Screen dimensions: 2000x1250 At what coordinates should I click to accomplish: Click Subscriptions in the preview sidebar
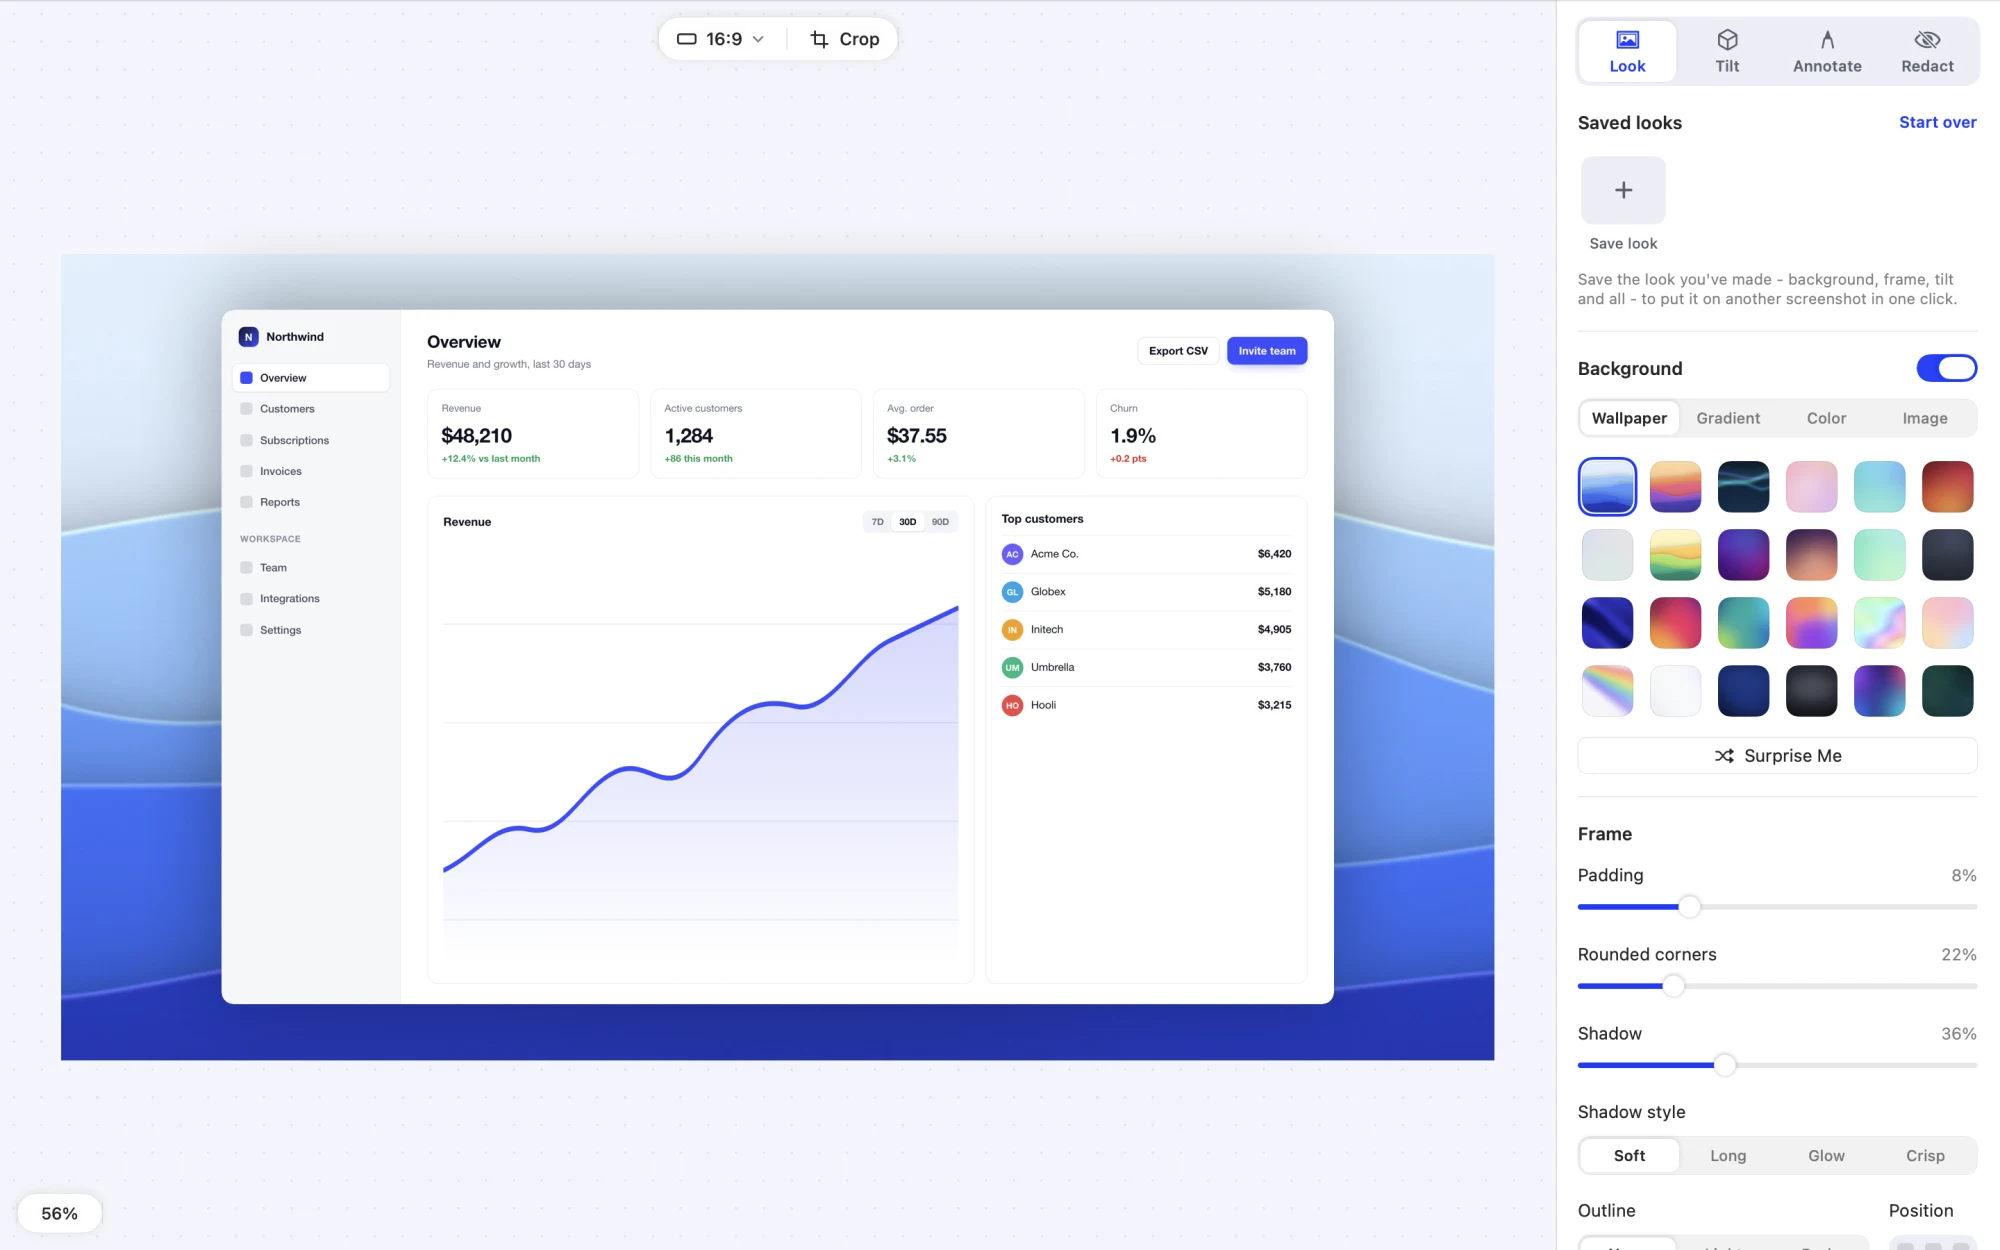[x=310, y=440]
